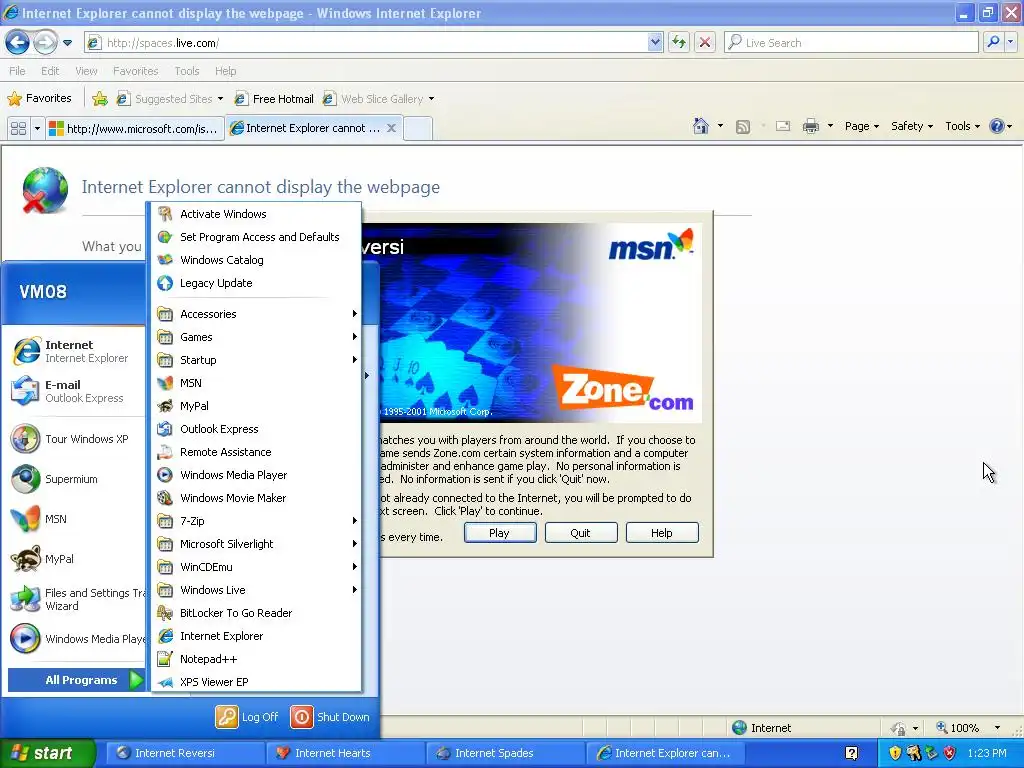This screenshot has width=1024, height=768.
Task: Open the Quick Tabs grid icon
Action: click(x=18, y=129)
